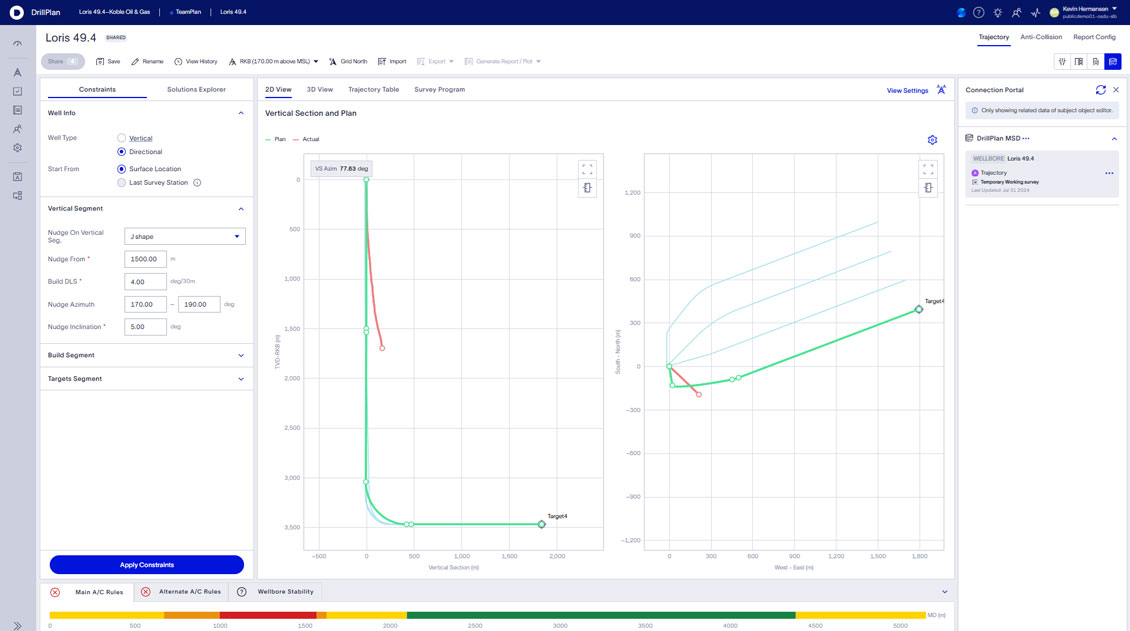
Task: Click Grid North in toolbar
Action: pyautogui.click(x=347, y=62)
